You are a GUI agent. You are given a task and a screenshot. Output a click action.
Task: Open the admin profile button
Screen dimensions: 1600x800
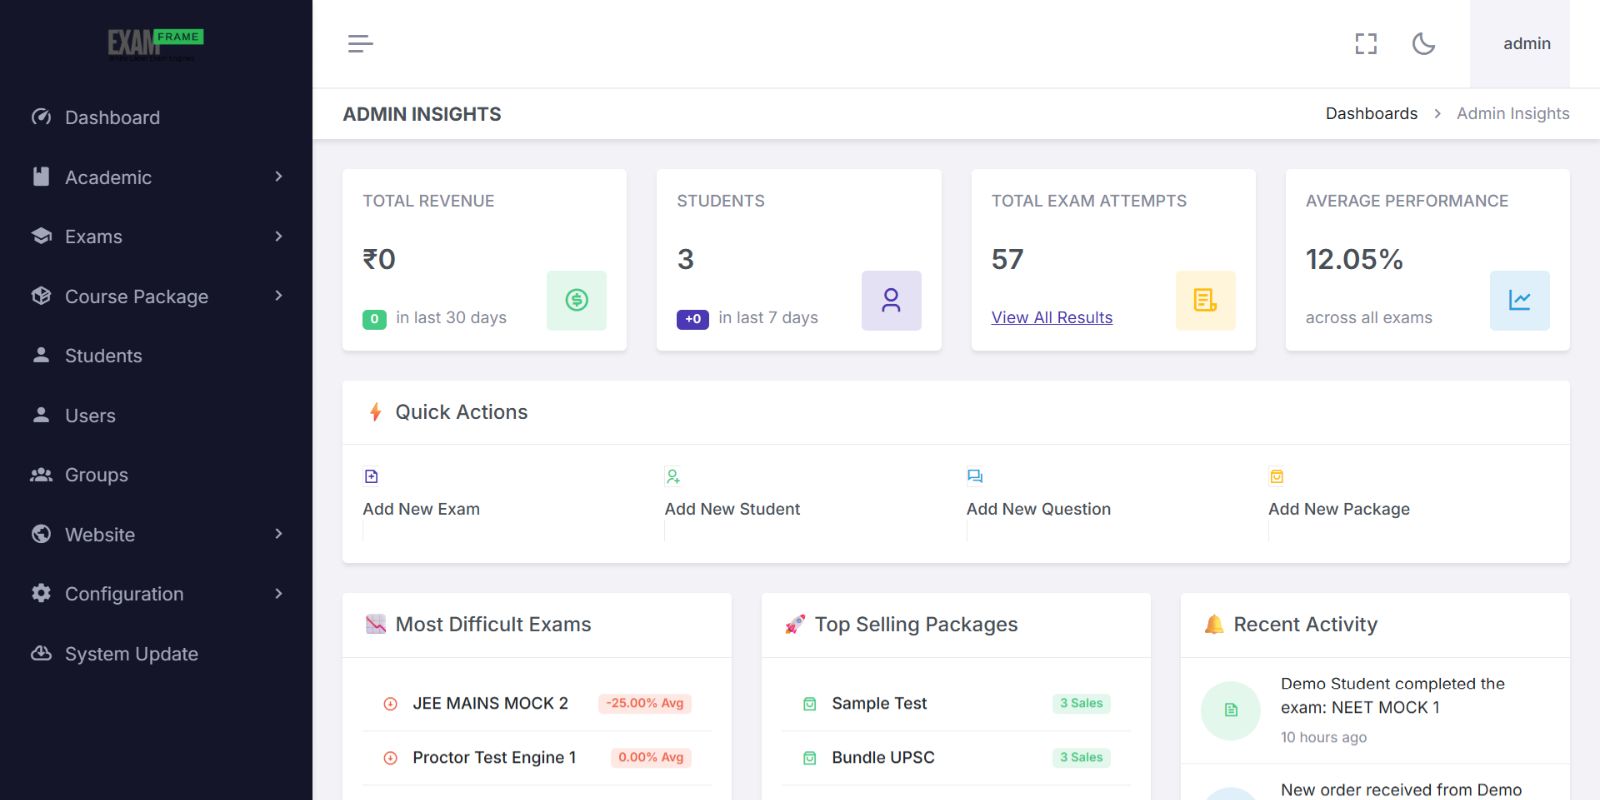(1526, 44)
